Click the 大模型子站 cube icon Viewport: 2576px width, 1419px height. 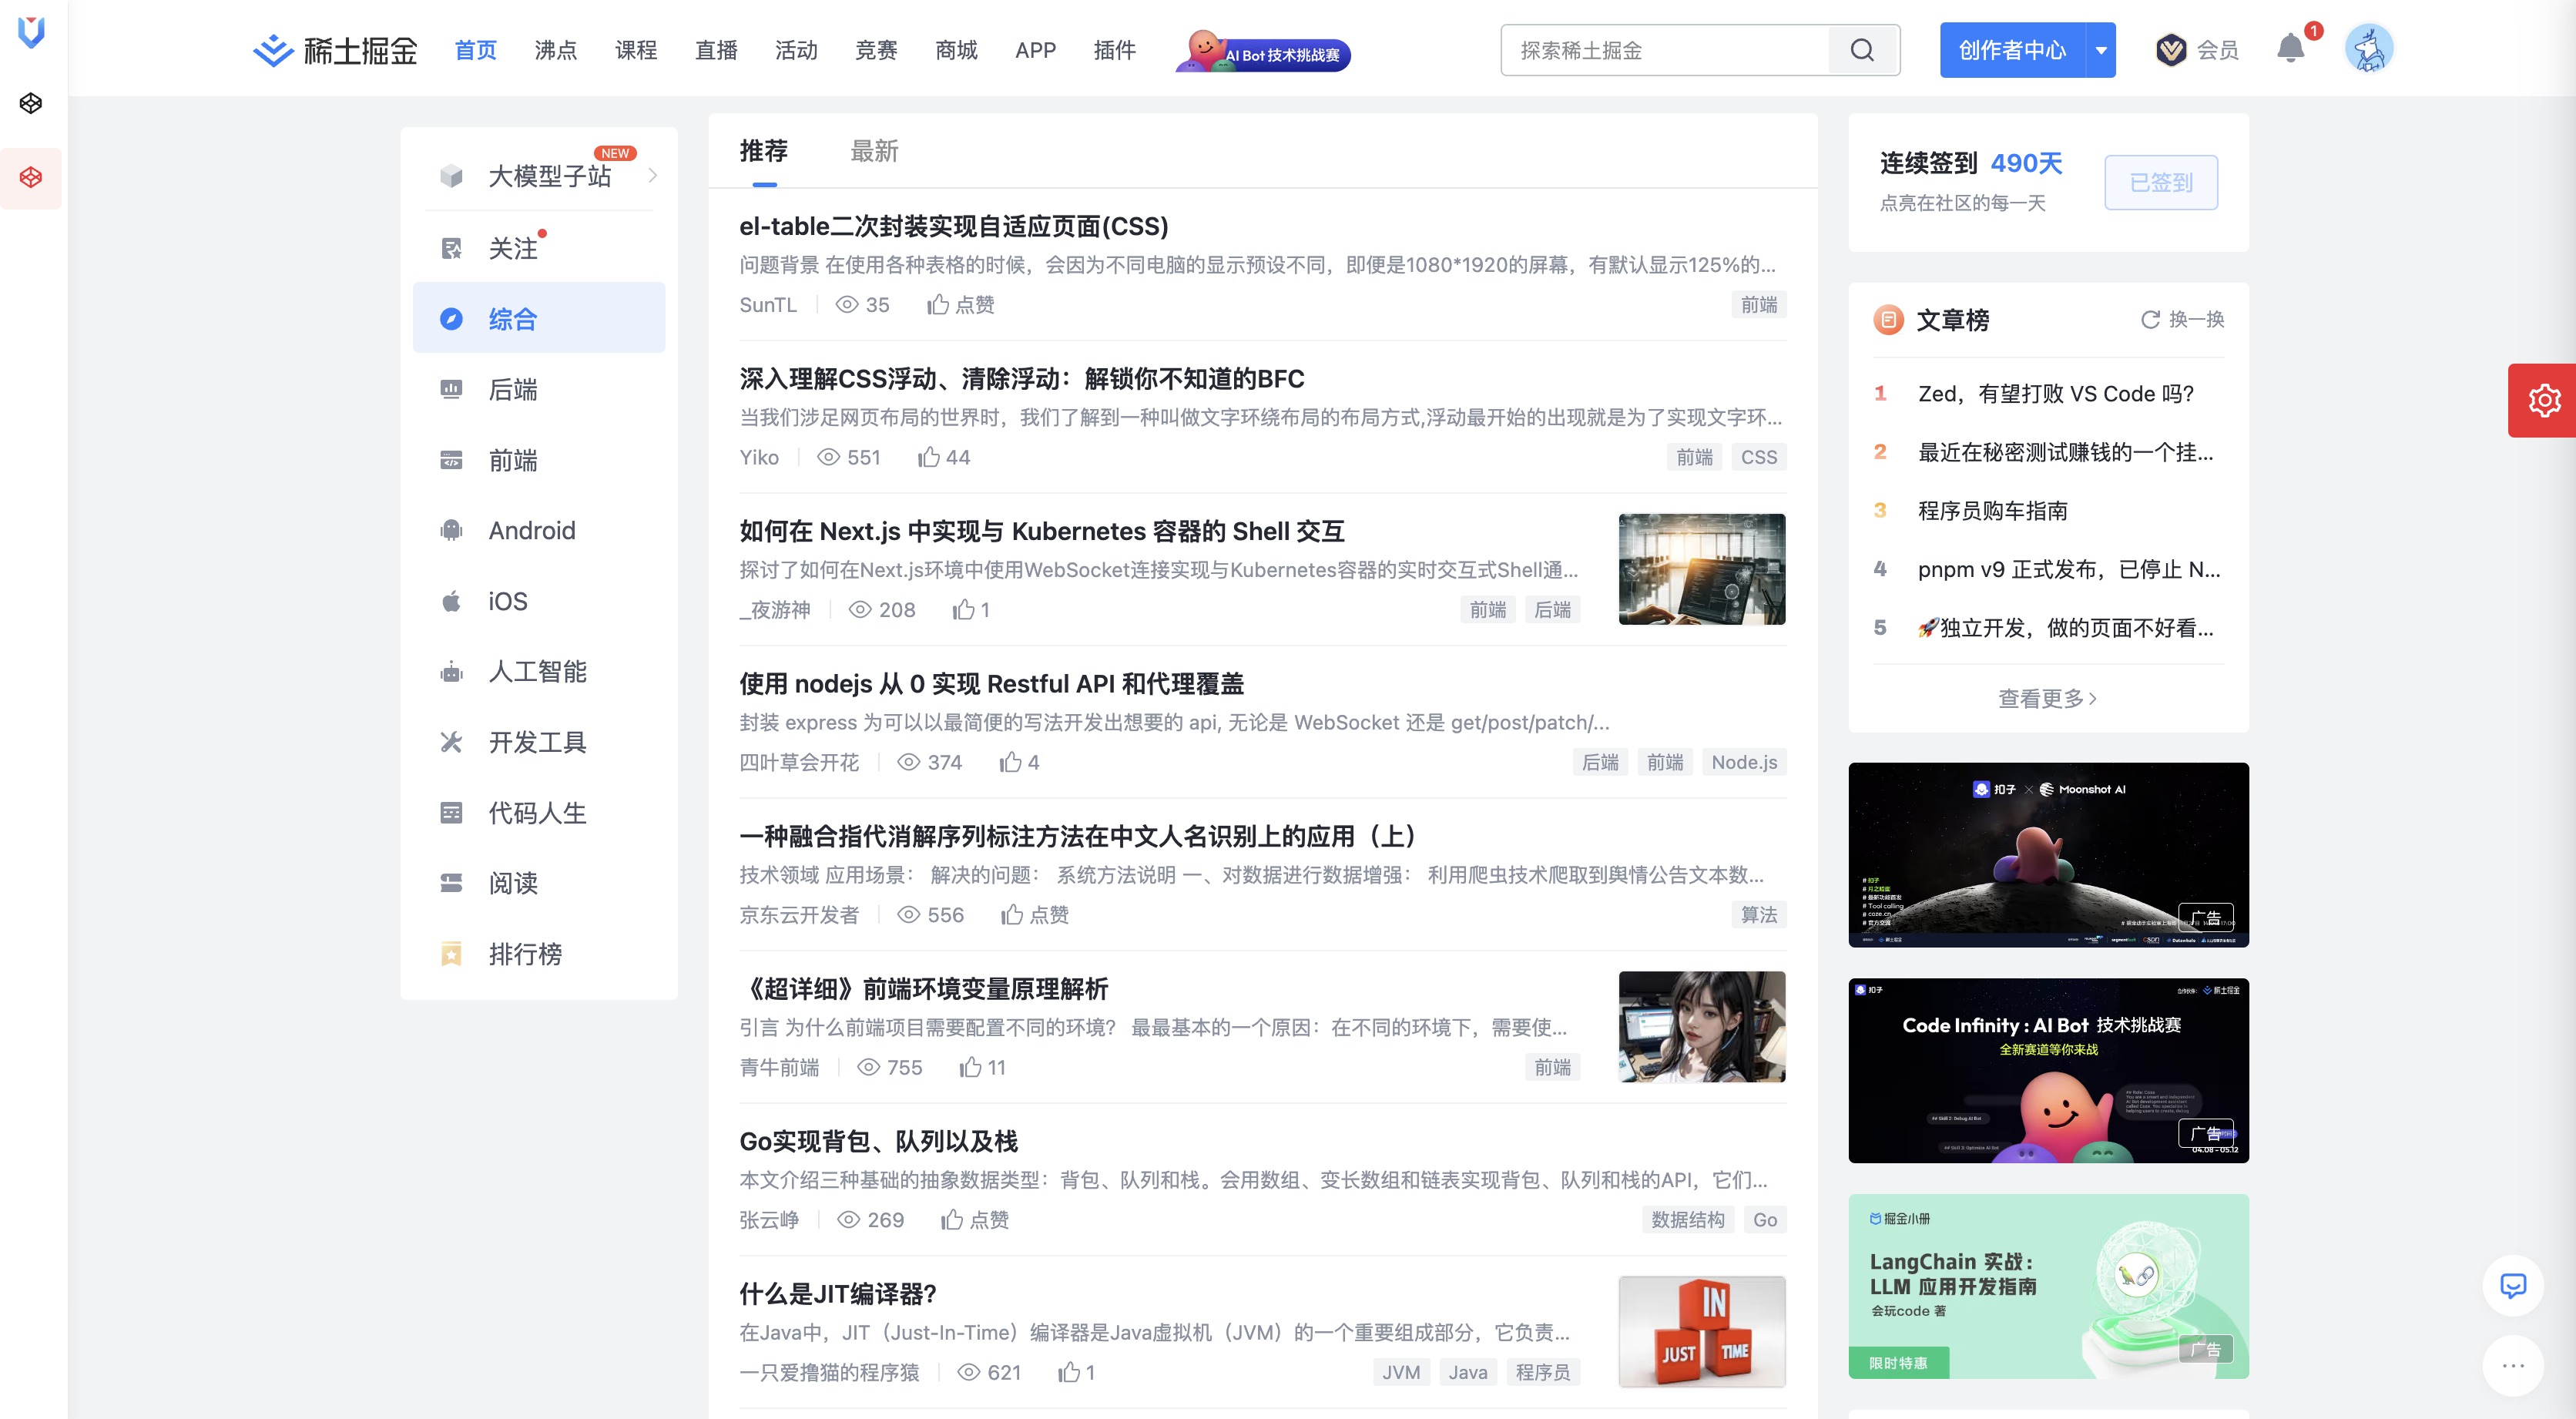tap(451, 176)
